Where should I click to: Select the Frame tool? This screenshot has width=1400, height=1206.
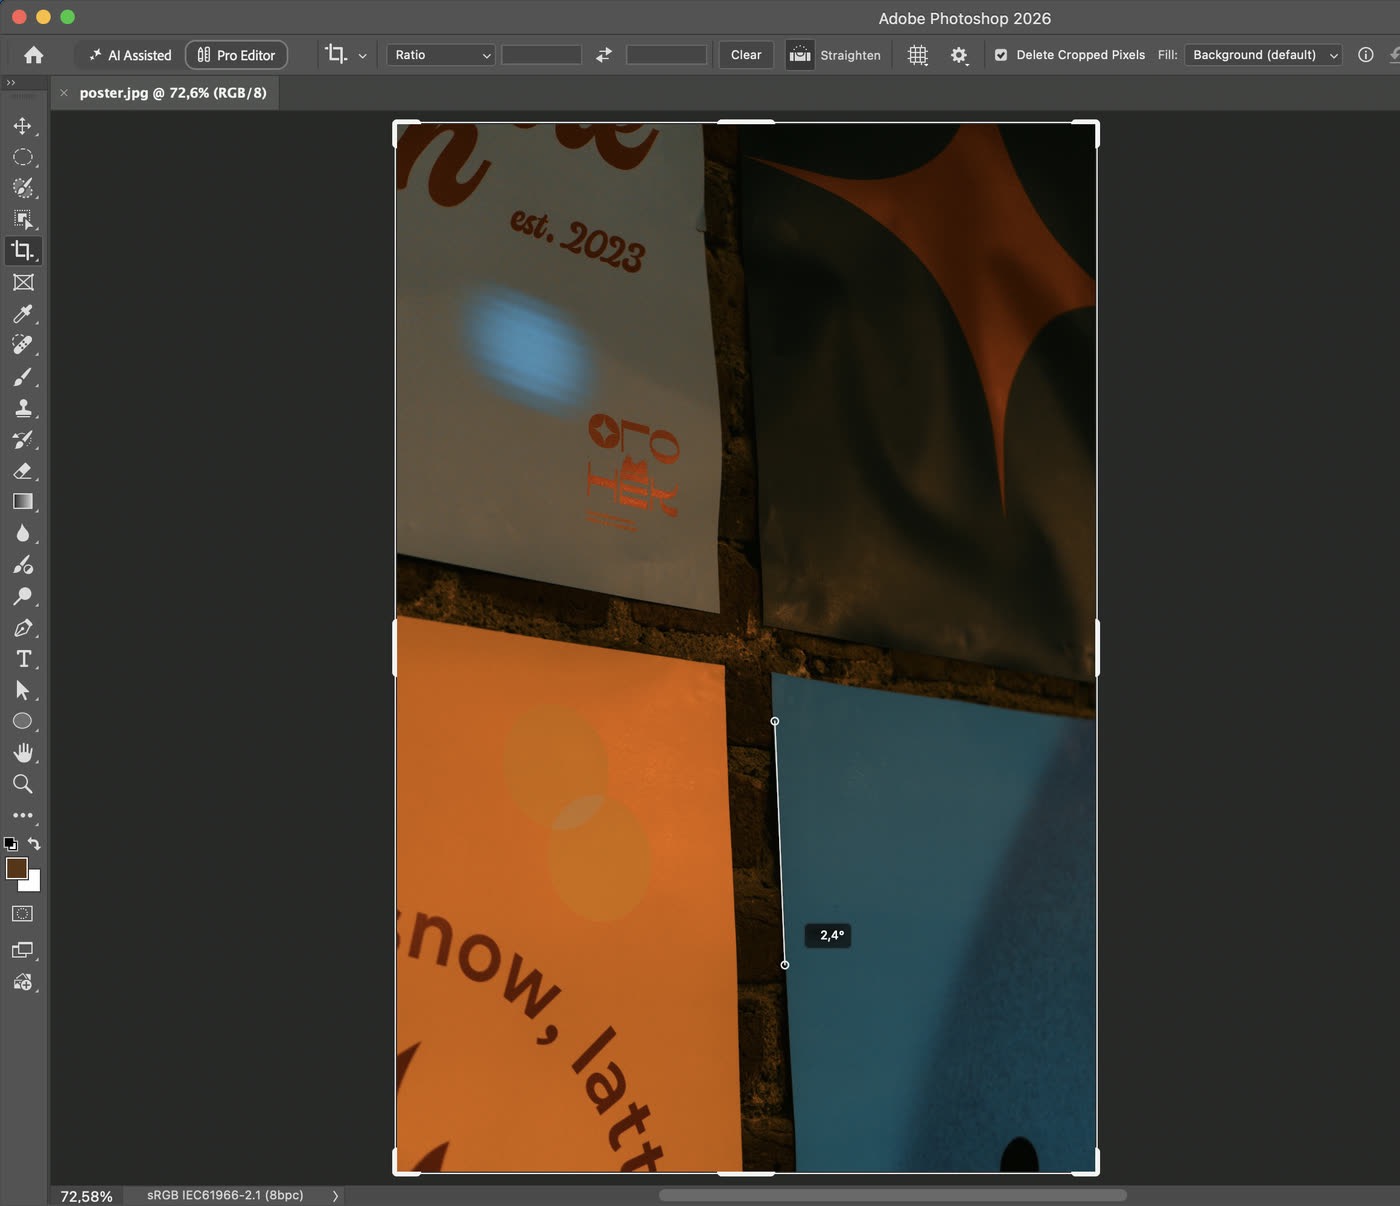[22, 282]
